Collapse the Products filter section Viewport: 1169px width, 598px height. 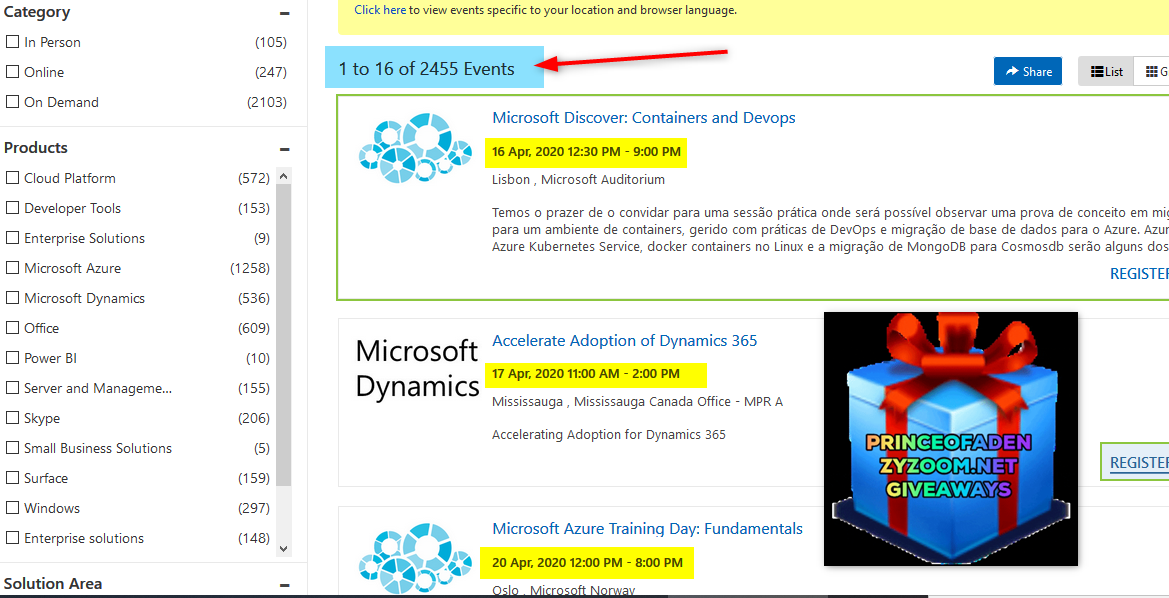[x=284, y=148]
